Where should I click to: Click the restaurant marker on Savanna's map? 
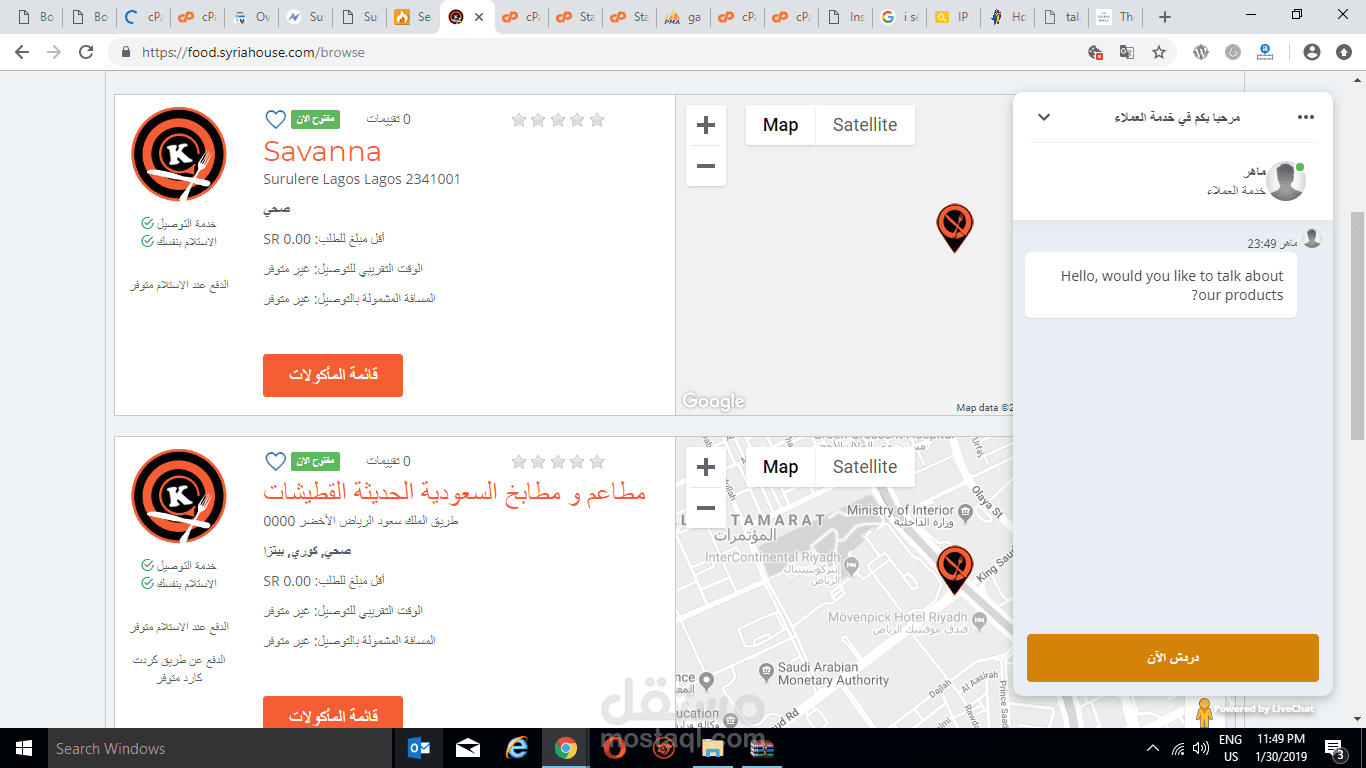[955, 227]
